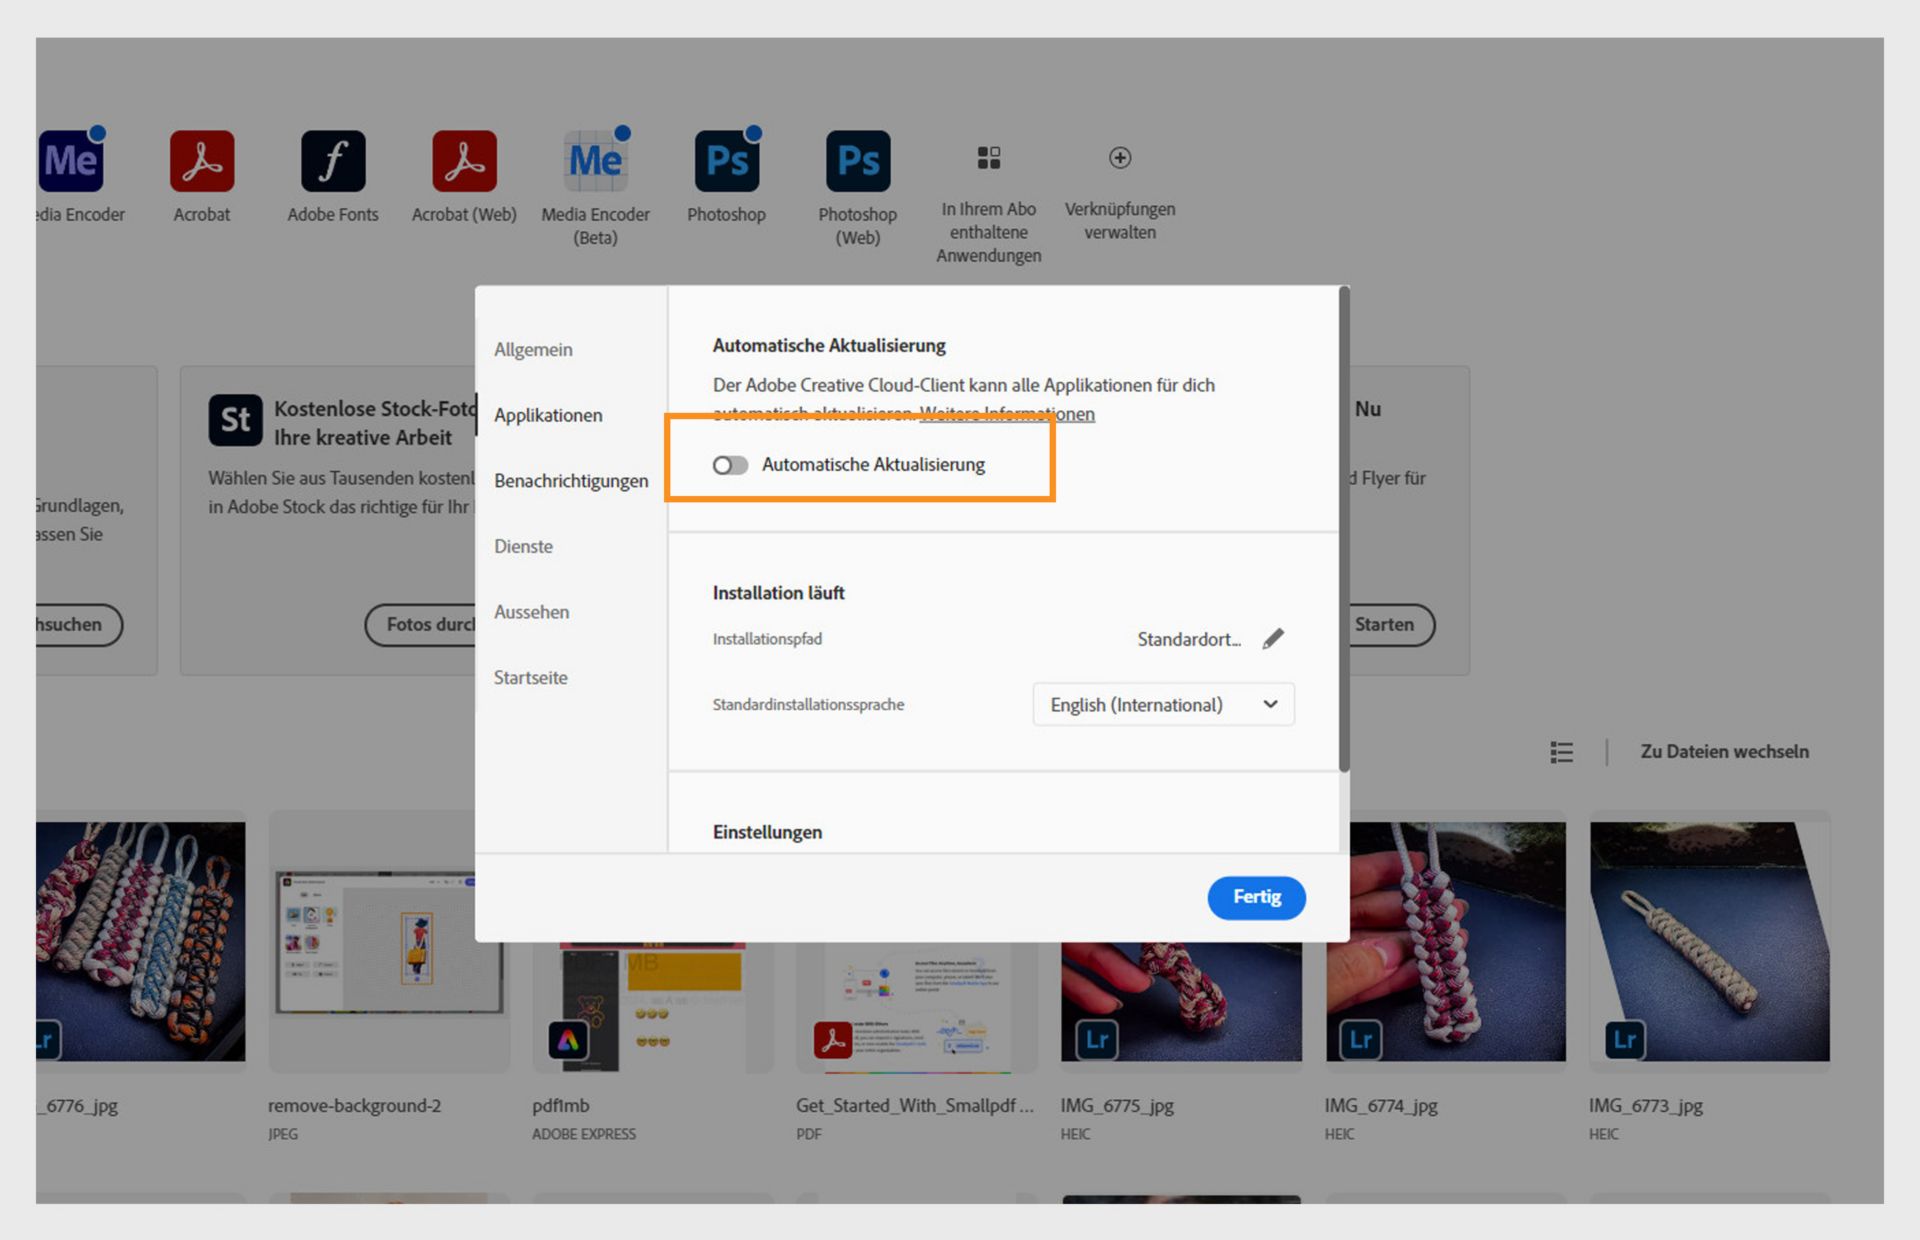The image size is (1920, 1240).
Task: Open the Dienste settings tab
Action: point(523,547)
